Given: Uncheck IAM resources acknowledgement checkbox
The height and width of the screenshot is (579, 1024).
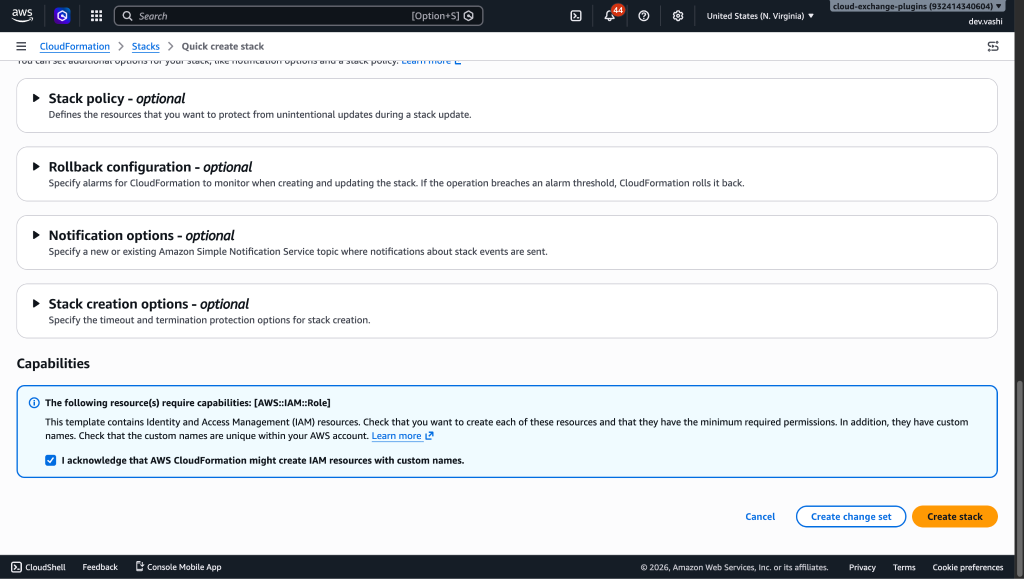Looking at the screenshot, I should coord(50,460).
